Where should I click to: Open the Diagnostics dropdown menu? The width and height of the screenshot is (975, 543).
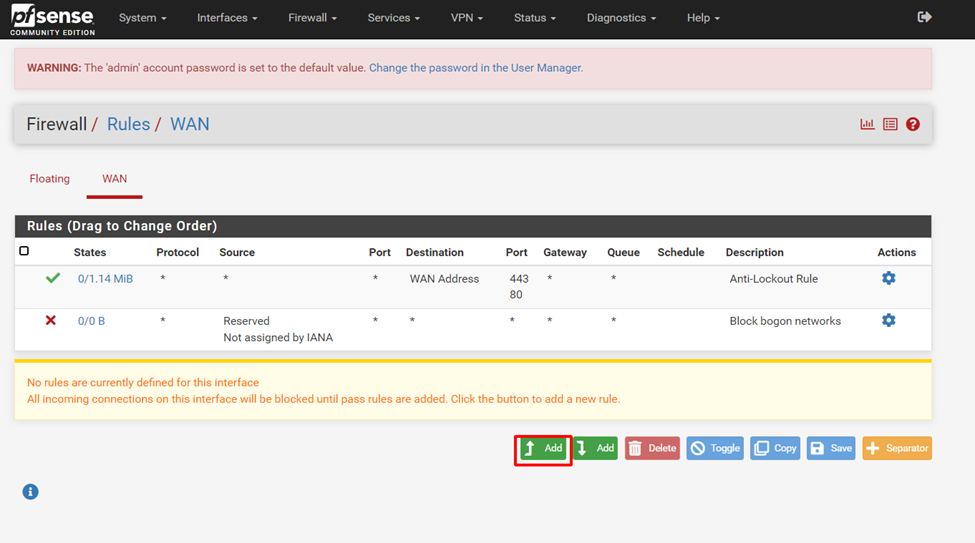point(621,18)
